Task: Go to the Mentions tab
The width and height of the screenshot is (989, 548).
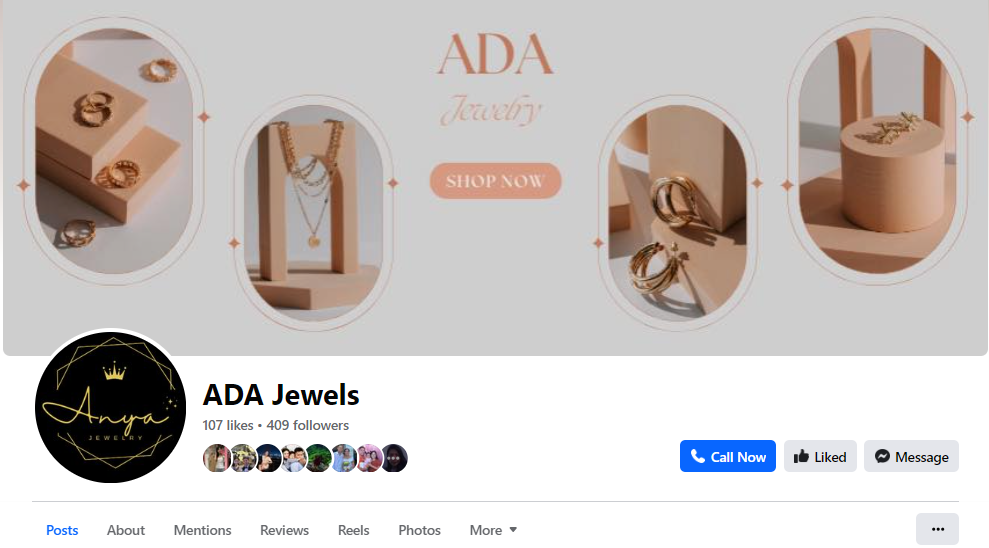Action: 202,530
